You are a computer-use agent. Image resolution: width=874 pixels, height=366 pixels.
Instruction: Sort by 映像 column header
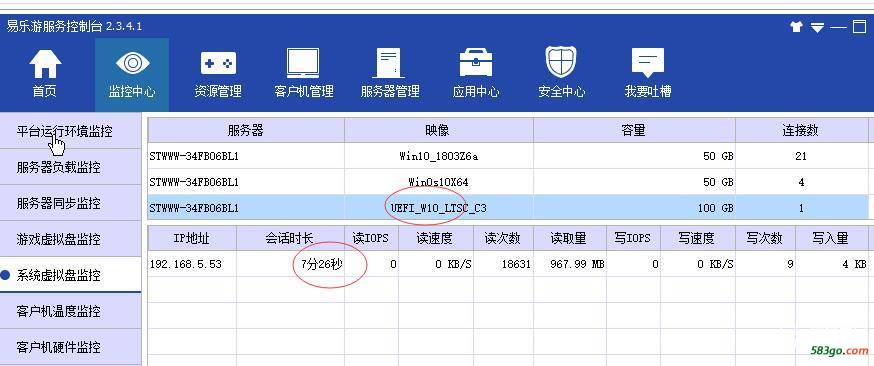(x=439, y=130)
